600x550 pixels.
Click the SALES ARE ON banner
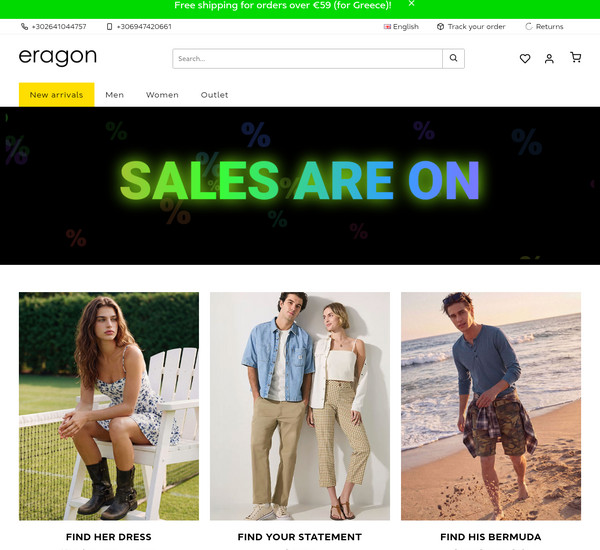click(x=300, y=186)
